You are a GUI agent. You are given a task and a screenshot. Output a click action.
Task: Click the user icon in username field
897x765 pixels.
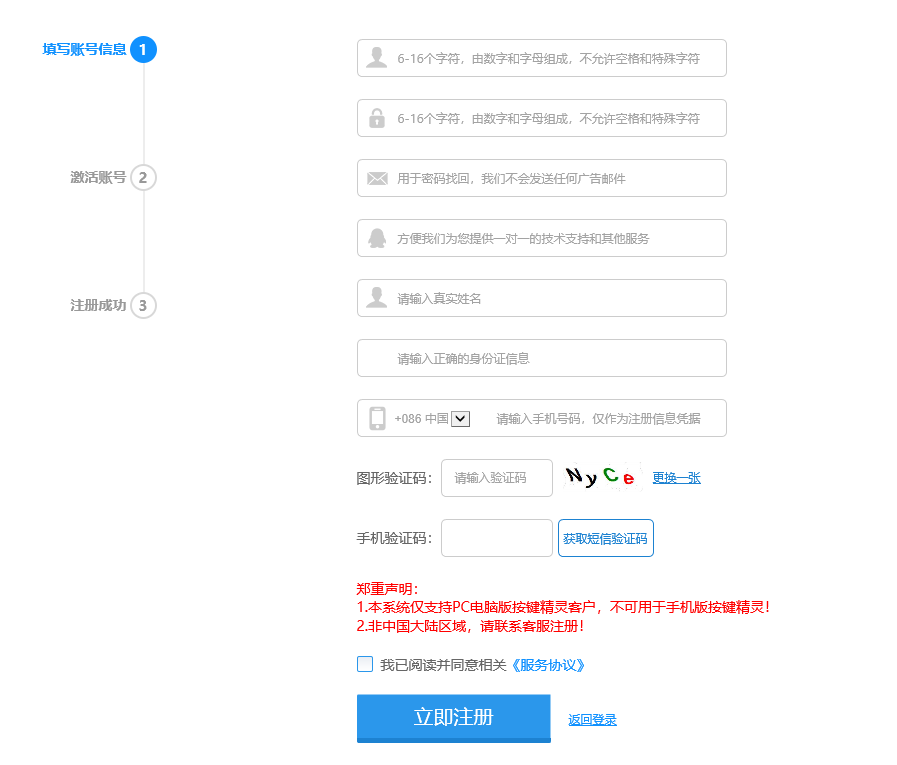[x=376, y=58]
